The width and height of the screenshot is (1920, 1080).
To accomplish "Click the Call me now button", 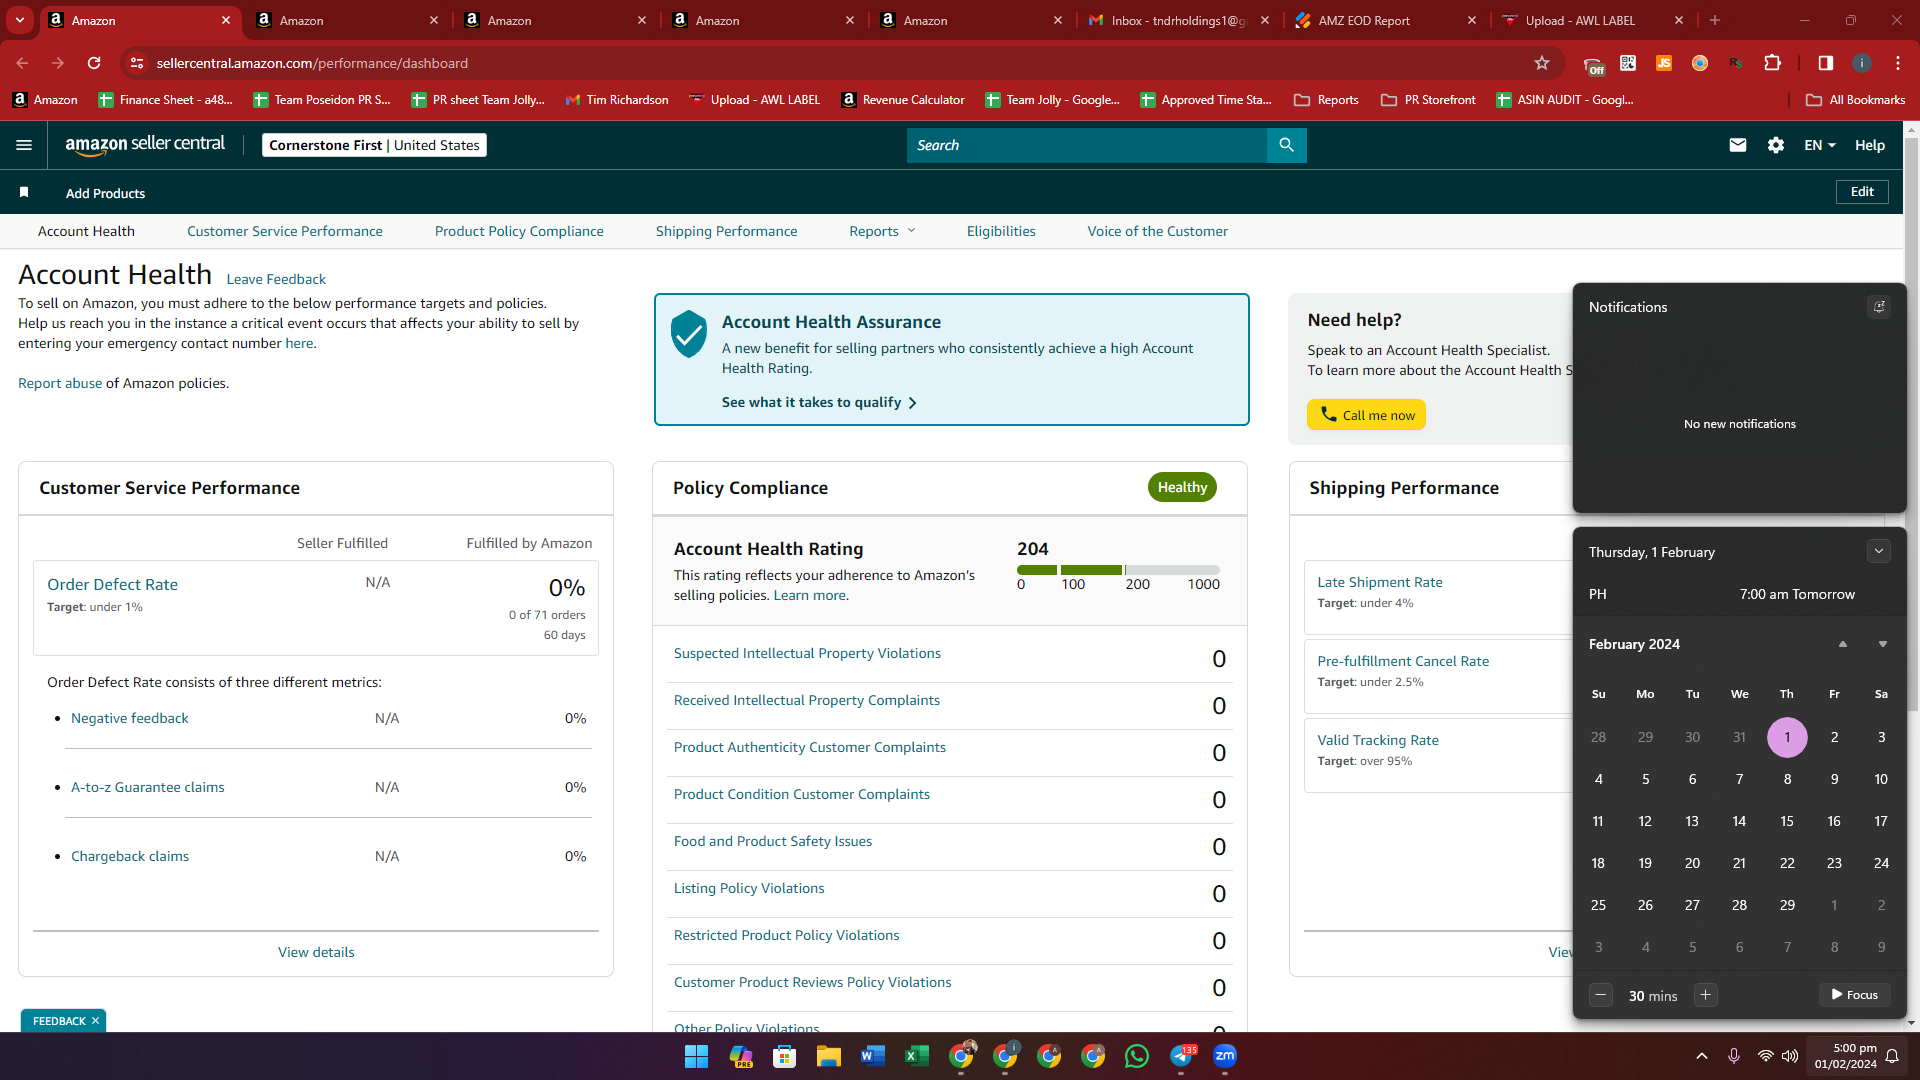I will pyautogui.click(x=1366, y=415).
